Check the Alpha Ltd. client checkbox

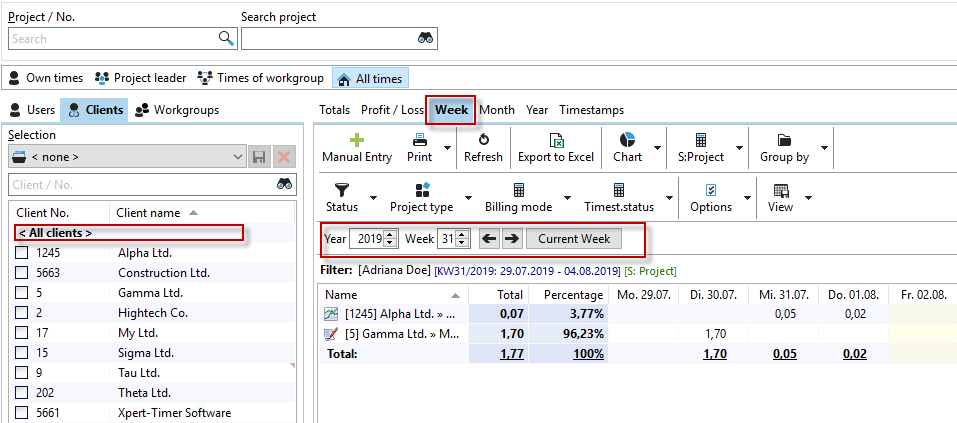(21, 253)
